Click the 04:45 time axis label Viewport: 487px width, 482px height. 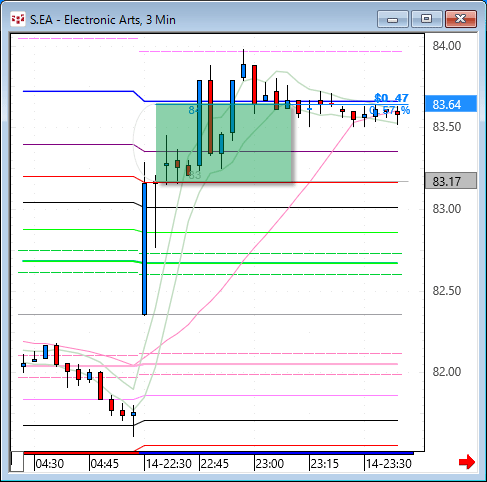pos(105,463)
